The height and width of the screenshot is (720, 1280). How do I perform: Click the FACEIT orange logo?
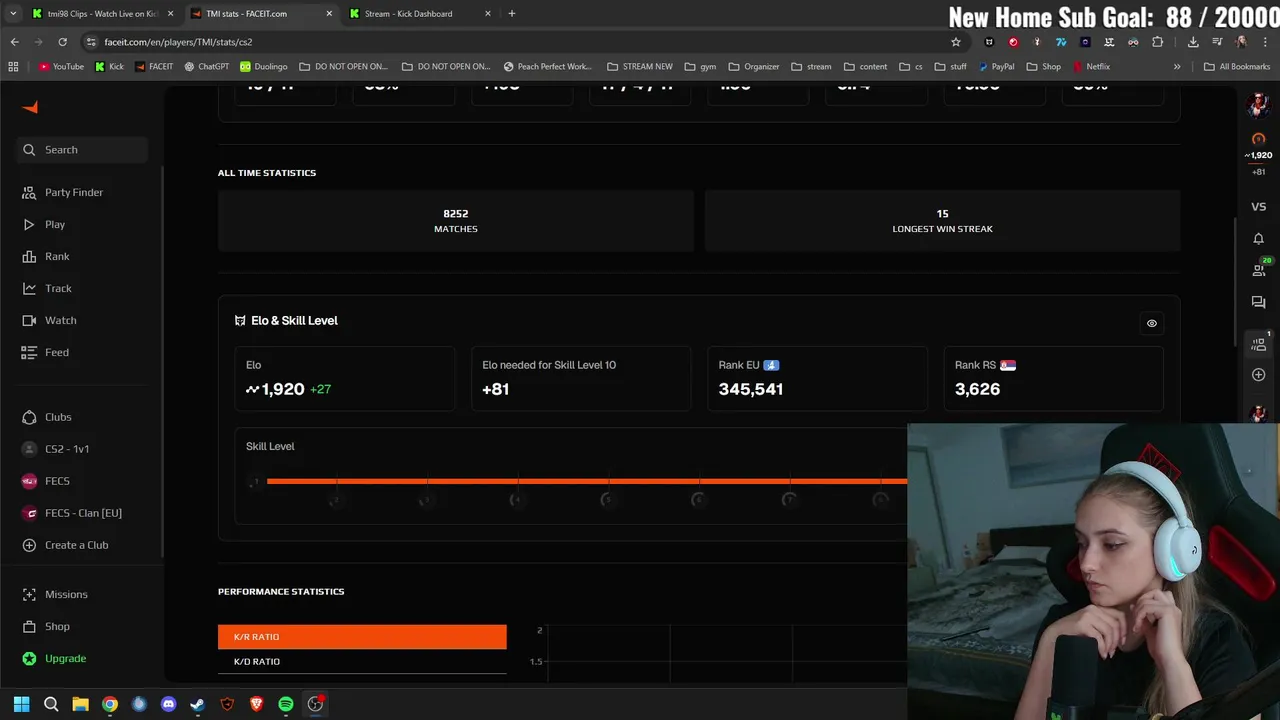[x=30, y=107]
